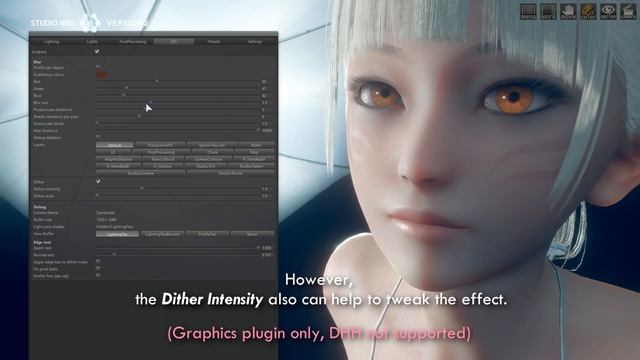Image resolution: width=640 pixels, height=360 pixels.
Task: Select the Default layer button
Action: [x=115, y=145]
